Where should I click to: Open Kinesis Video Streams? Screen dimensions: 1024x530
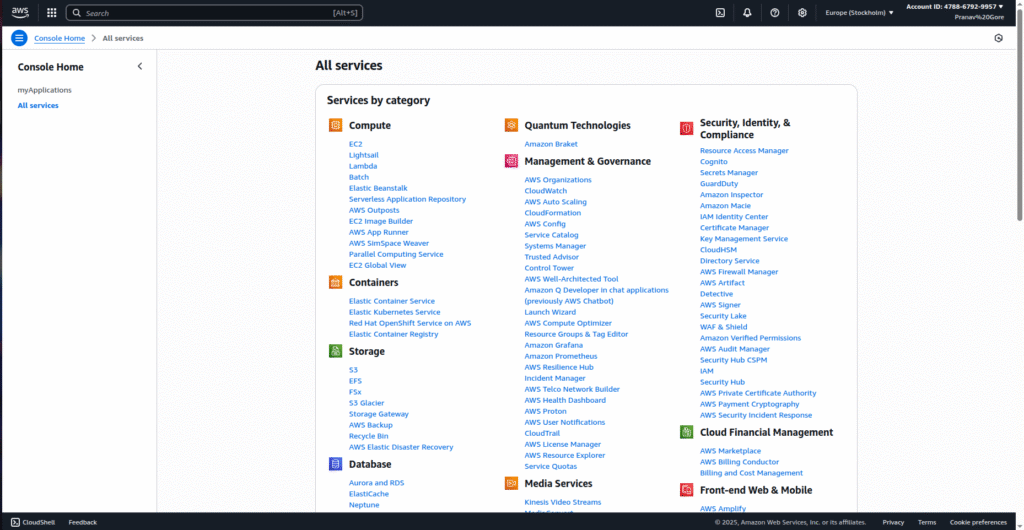tap(563, 503)
